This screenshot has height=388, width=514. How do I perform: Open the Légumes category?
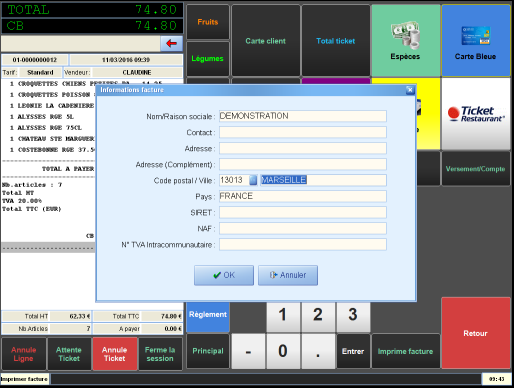(x=208, y=59)
